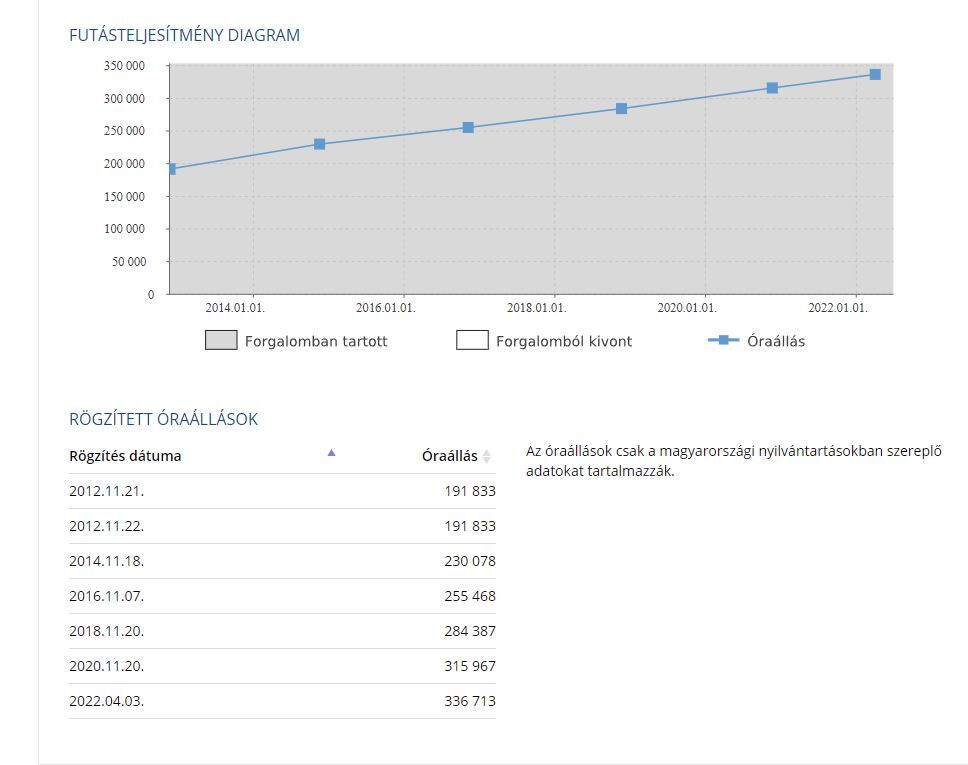Click the chart data point near 230 000
Image resolution: width=968 pixels, height=765 pixels.
click(320, 144)
